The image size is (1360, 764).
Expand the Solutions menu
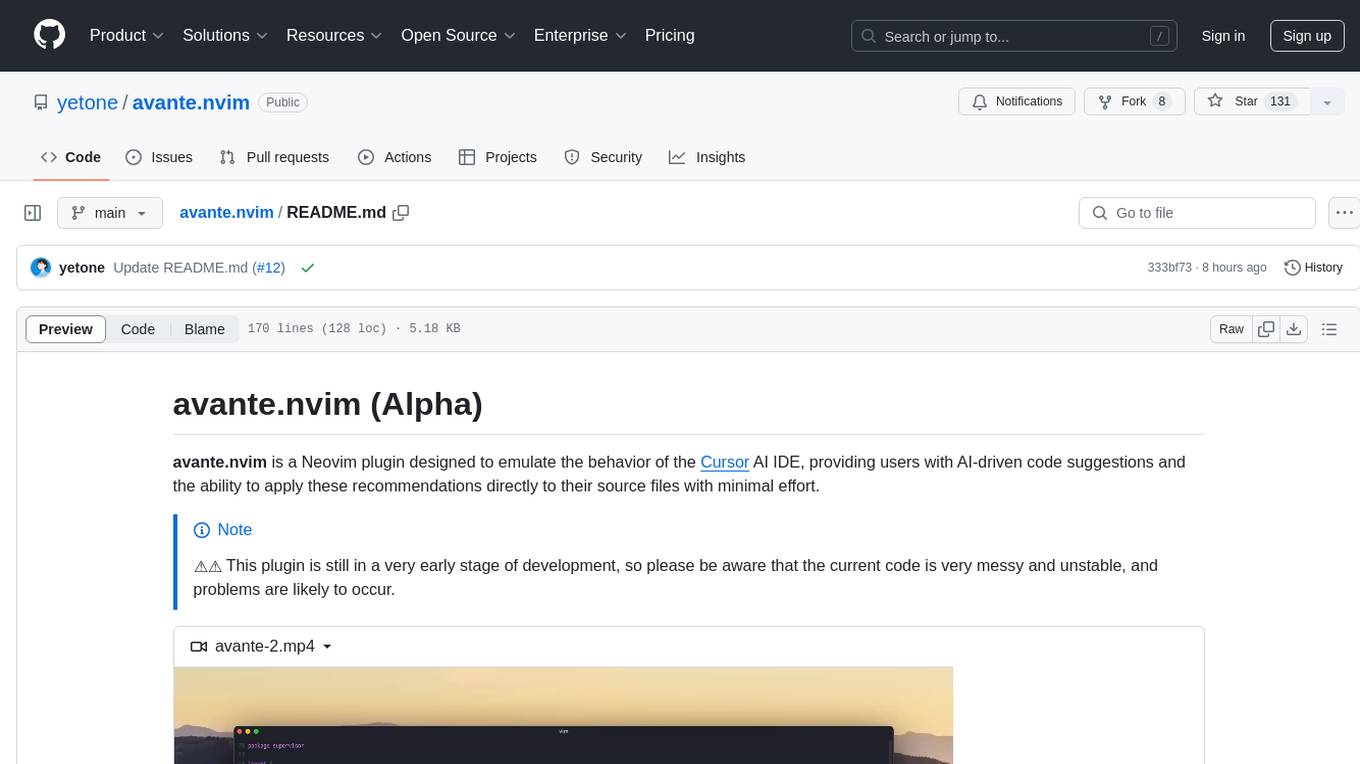(225, 35)
